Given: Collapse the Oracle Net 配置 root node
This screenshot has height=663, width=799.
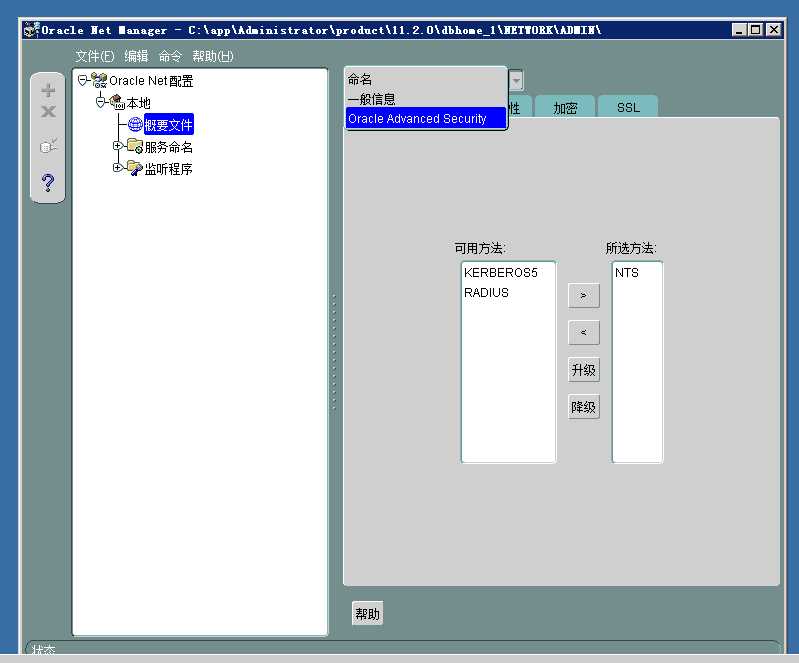Looking at the screenshot, I should pyautogui.click(x=82, y=80).
